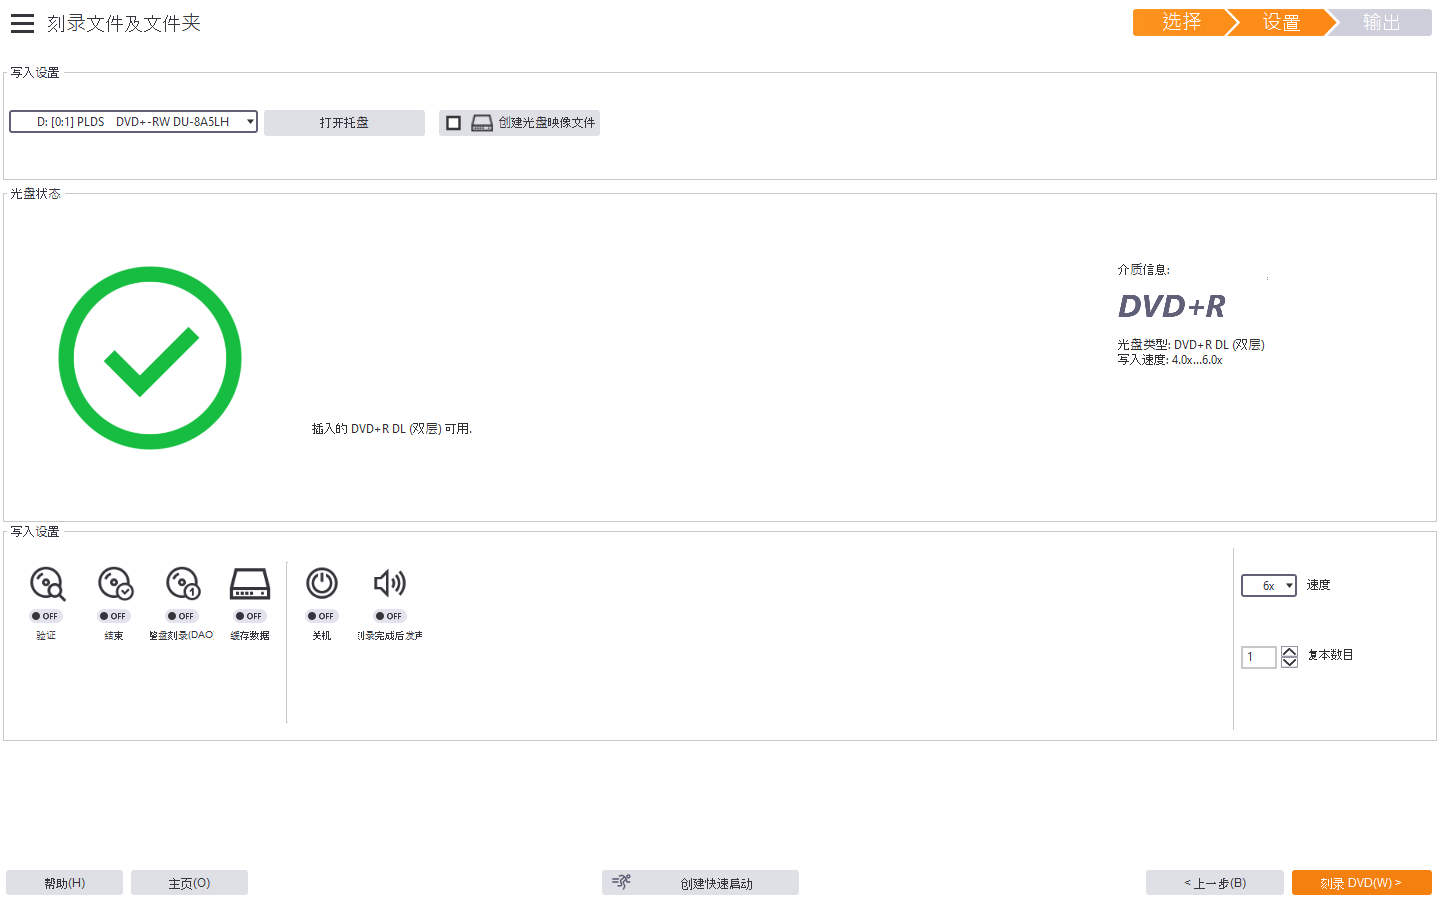Click the copy count (复本数目) input field
The image size is (1437, 897).
click(x=1258, y=657)
